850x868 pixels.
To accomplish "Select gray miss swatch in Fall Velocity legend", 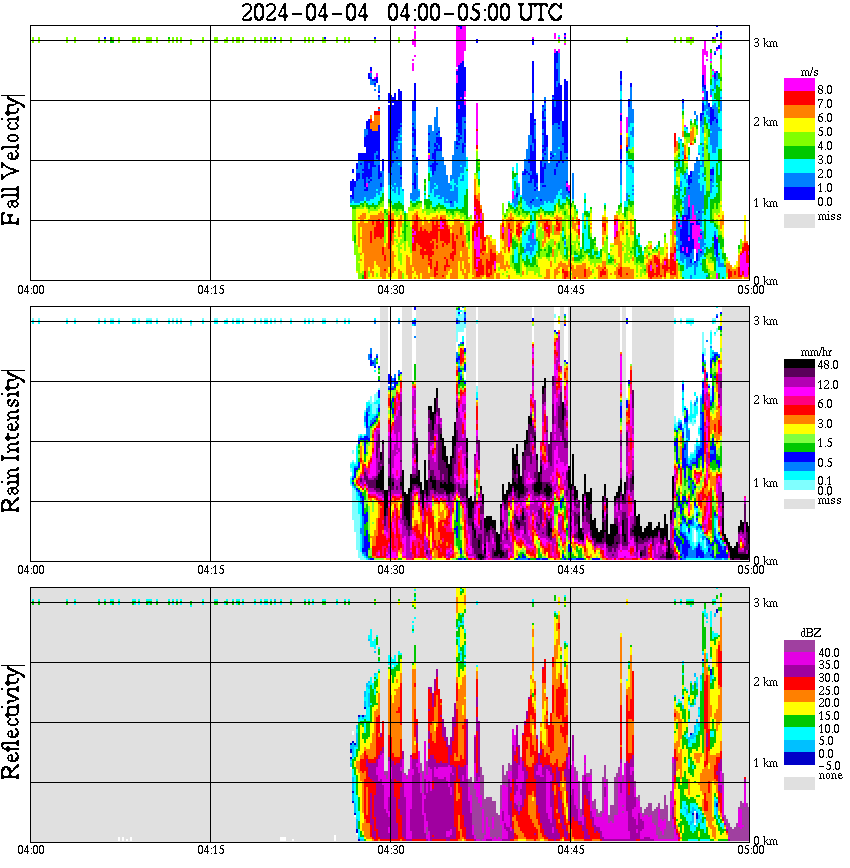I will click(x=799, y=221).
